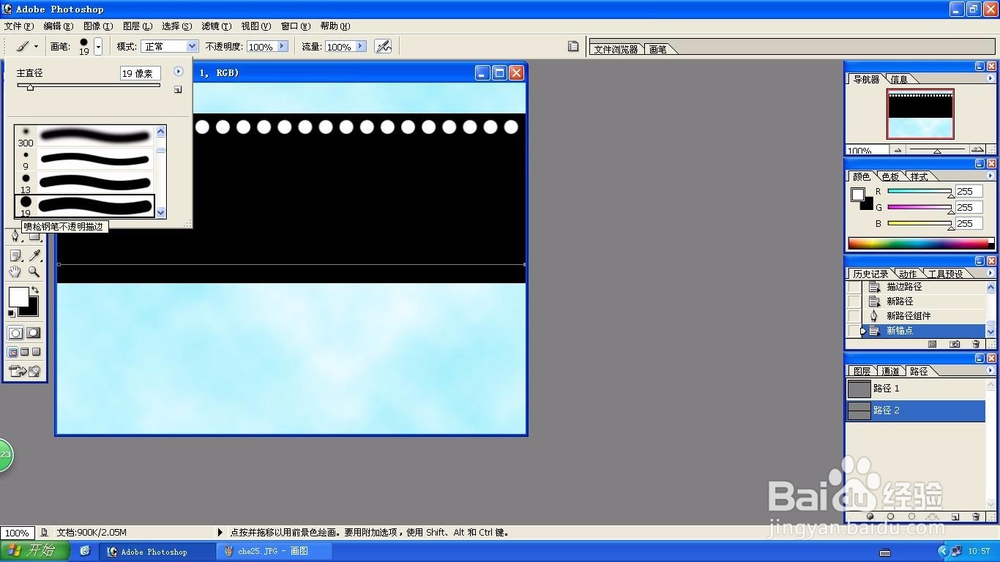Open the Mode 正常 dropdown
Screen dimensions: 1000x562
coord(191,46)
